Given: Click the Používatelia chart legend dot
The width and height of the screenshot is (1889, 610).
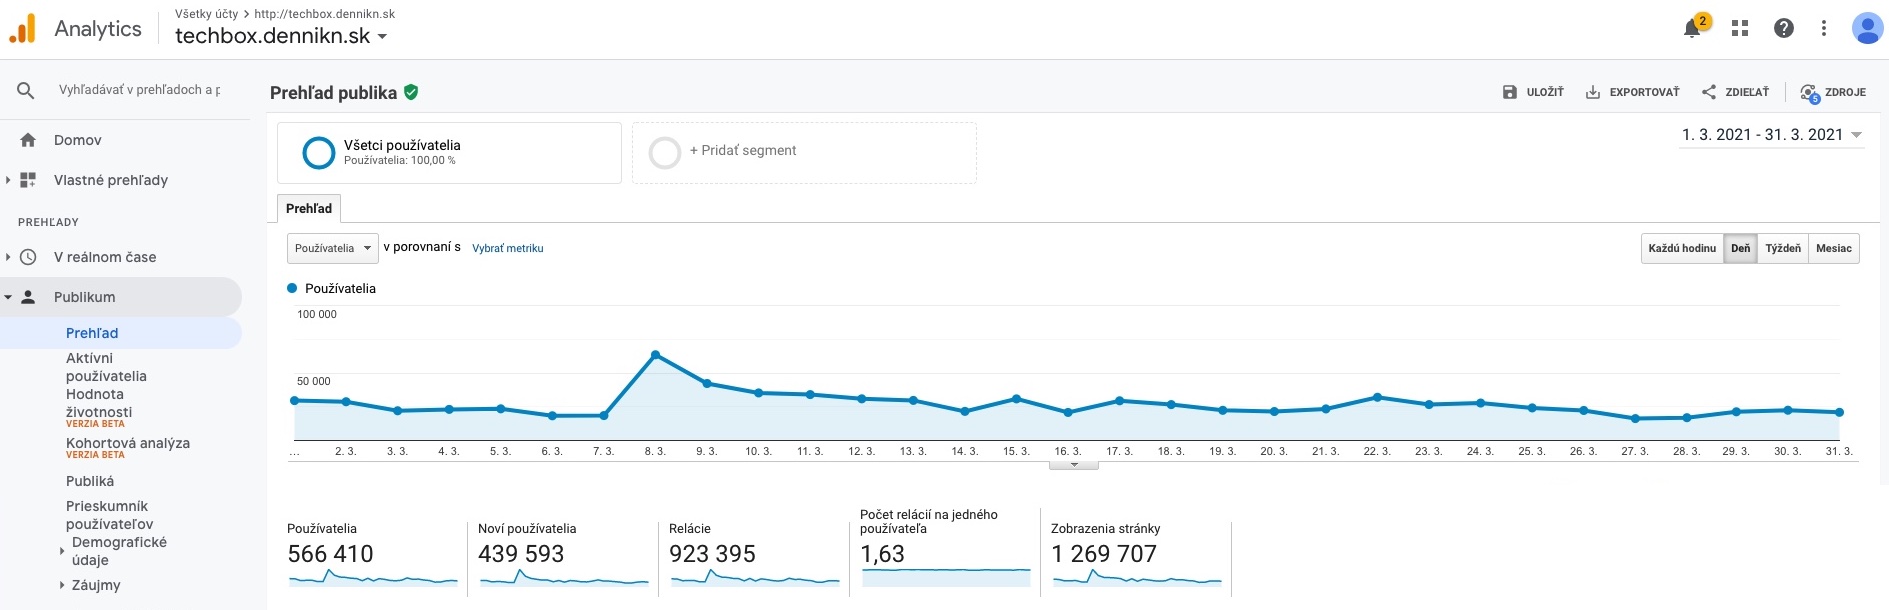Looking at the screenshot, I should click(293, 288).
